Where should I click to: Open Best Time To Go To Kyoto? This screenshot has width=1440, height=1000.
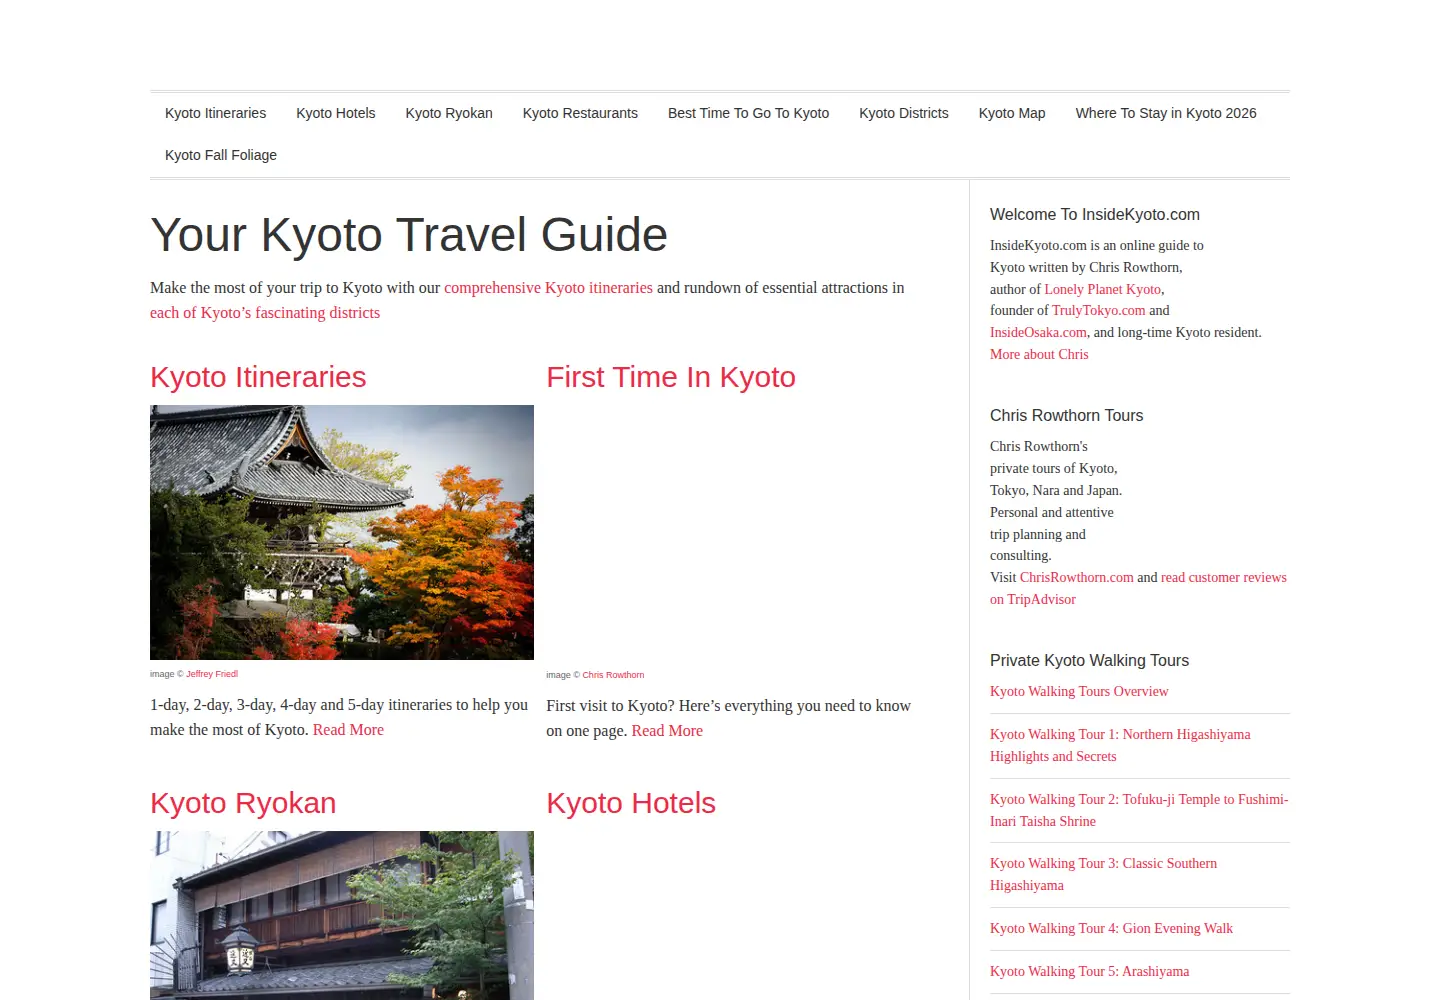pos(748,113)
